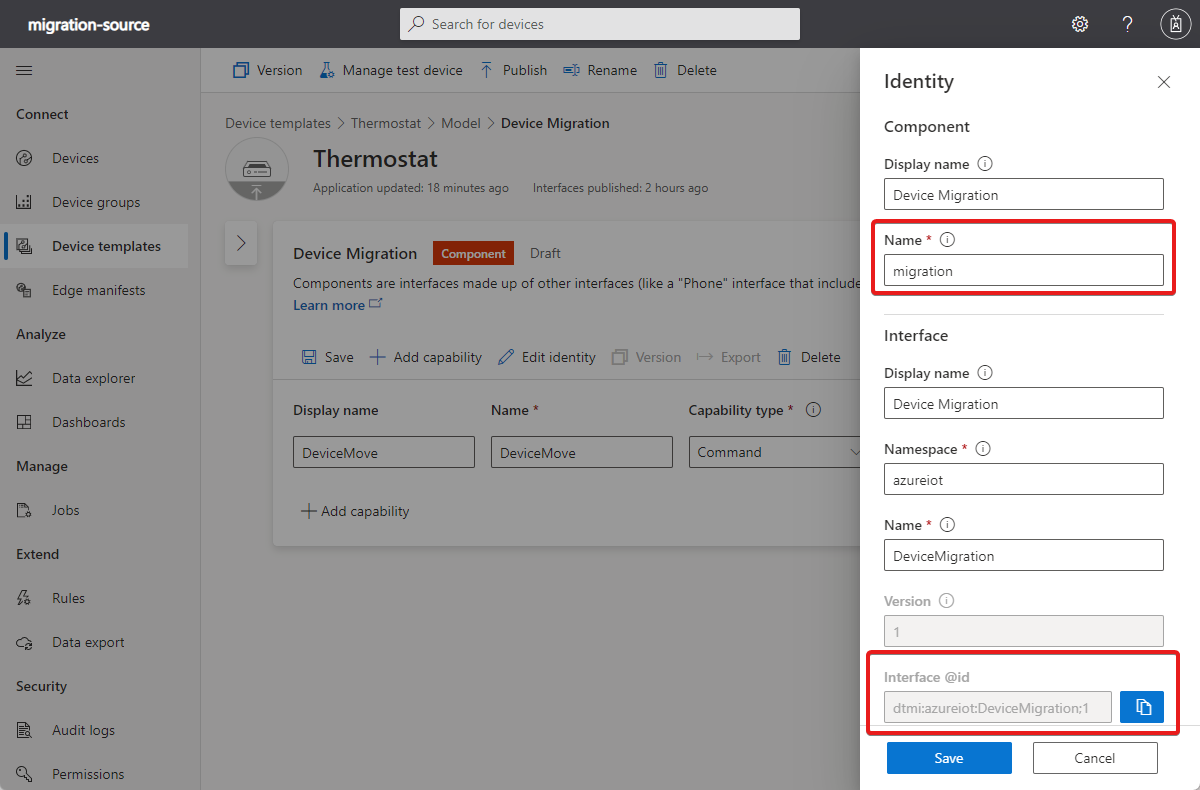Go to Device groups

click(x=94, y=202)
